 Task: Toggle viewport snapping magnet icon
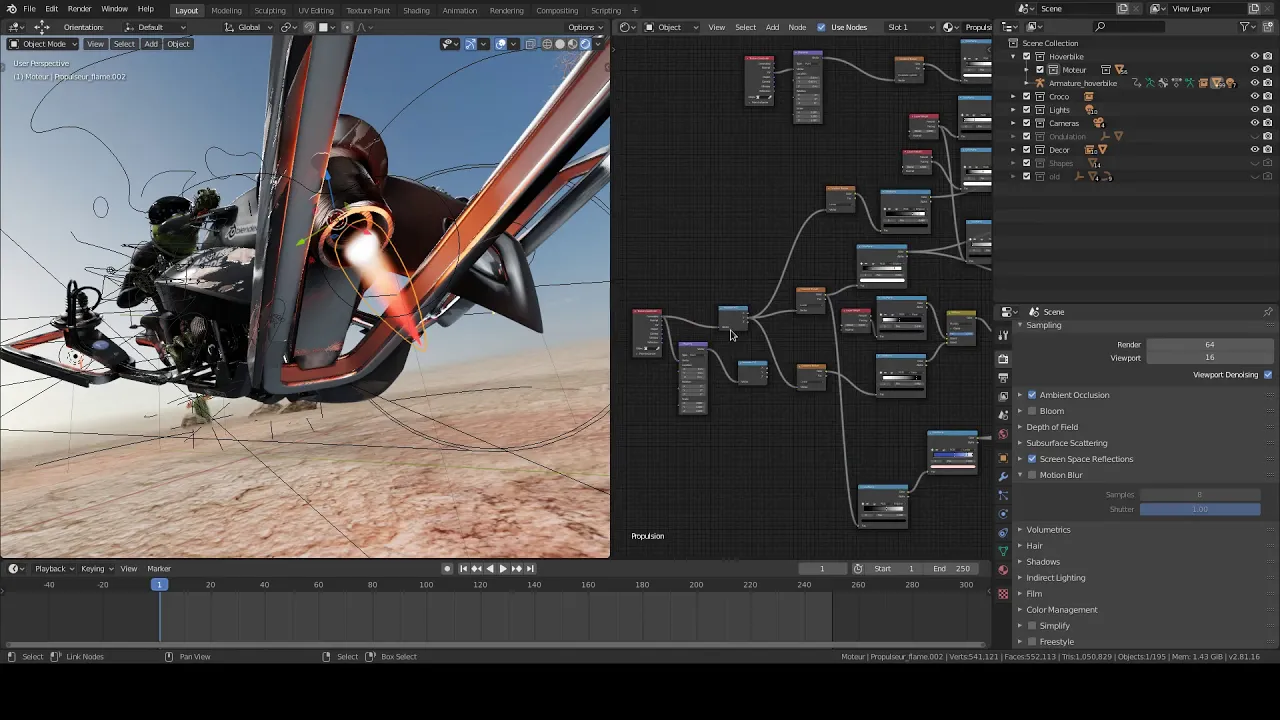309,27
